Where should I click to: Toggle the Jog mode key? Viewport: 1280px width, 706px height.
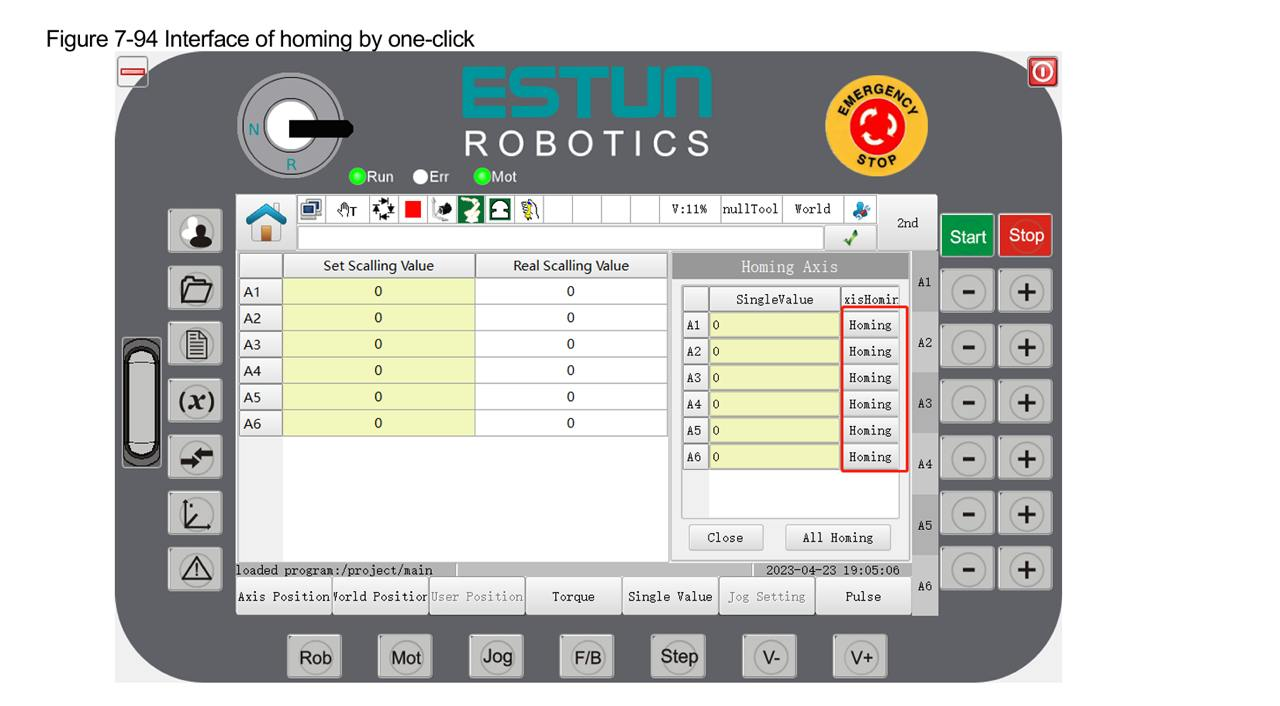[x=496, y=656]
